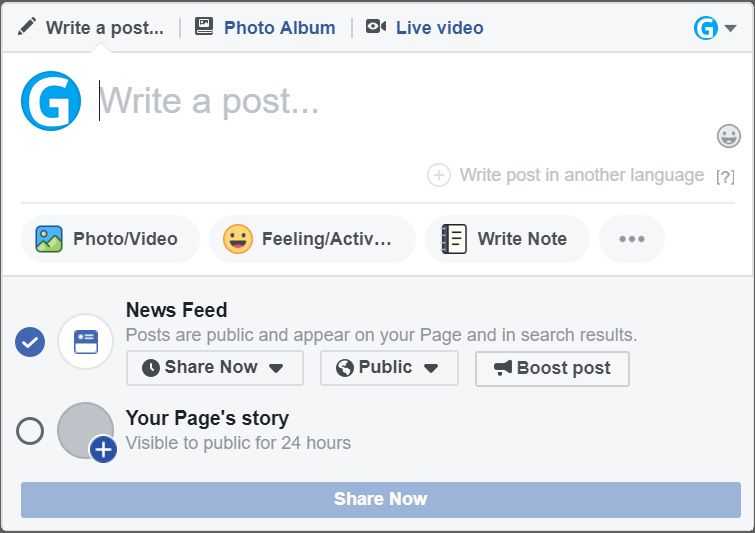The width and height of the screenshot is (755, 533).
Task: Switch to the Live video tab
Action: [424, 27]
